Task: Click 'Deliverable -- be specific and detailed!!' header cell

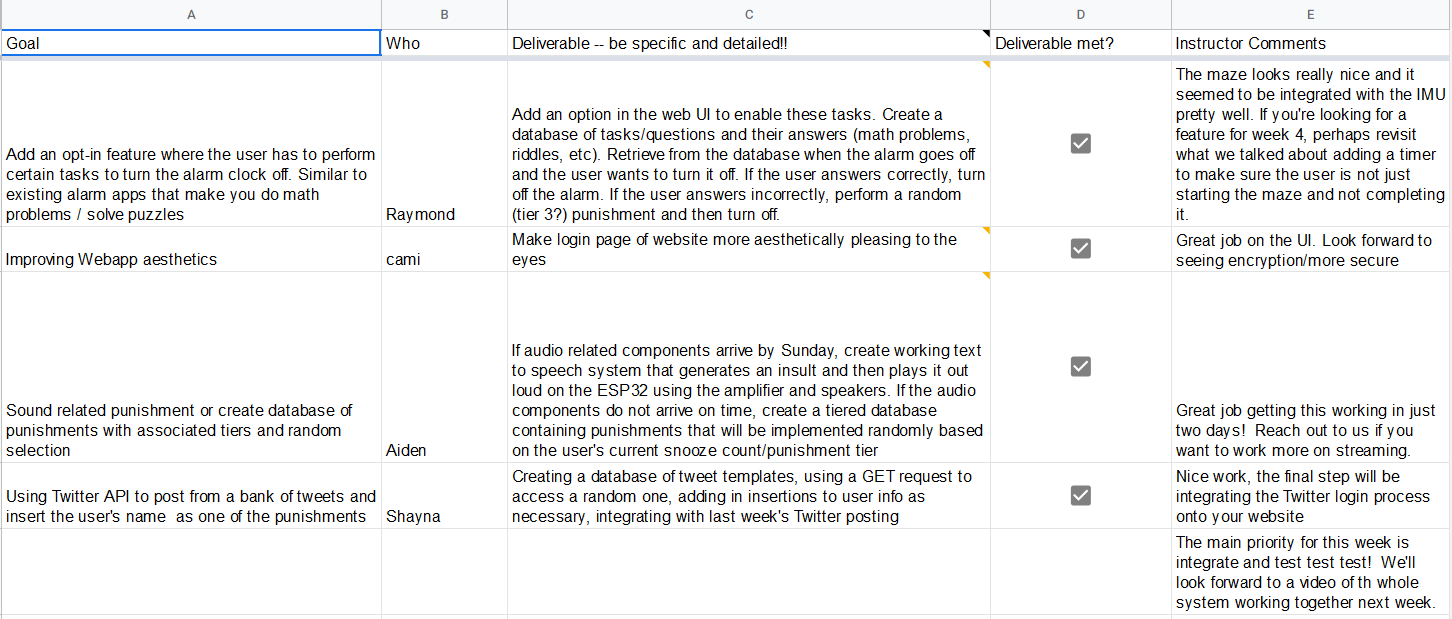Action: 749,43
